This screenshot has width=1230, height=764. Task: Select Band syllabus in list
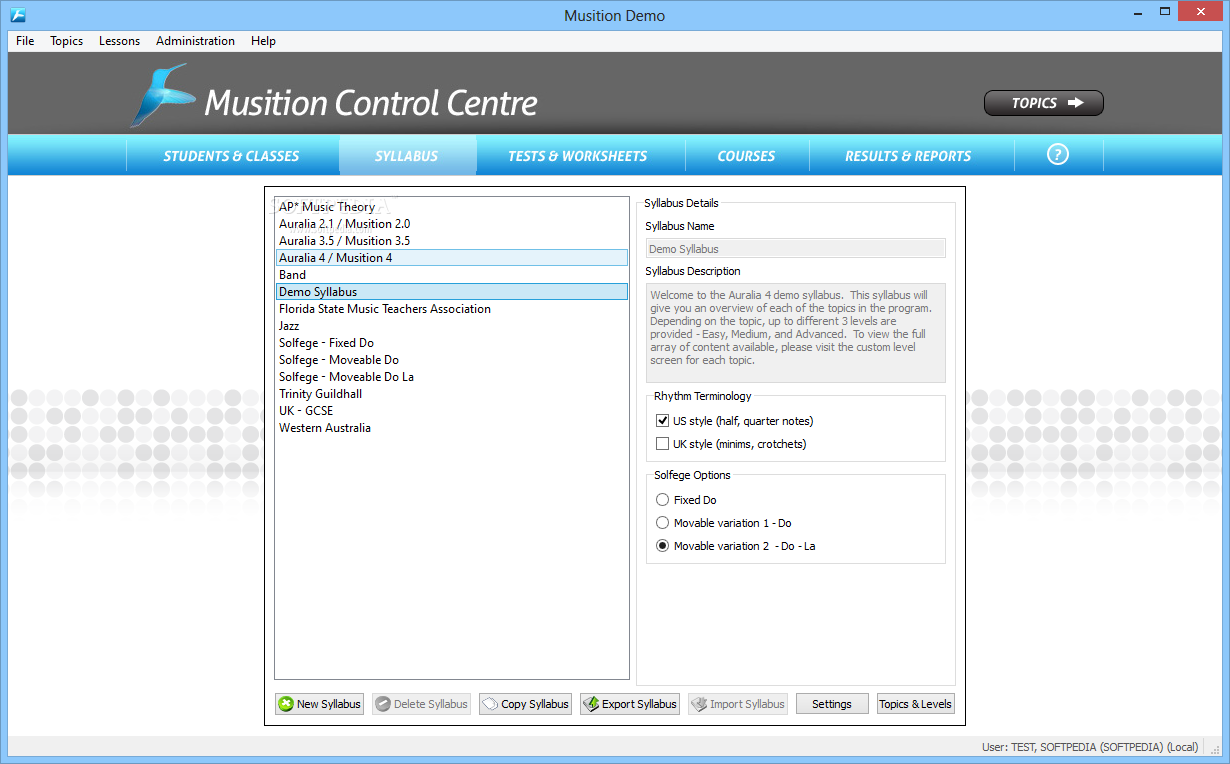click(x=452, y=275)
